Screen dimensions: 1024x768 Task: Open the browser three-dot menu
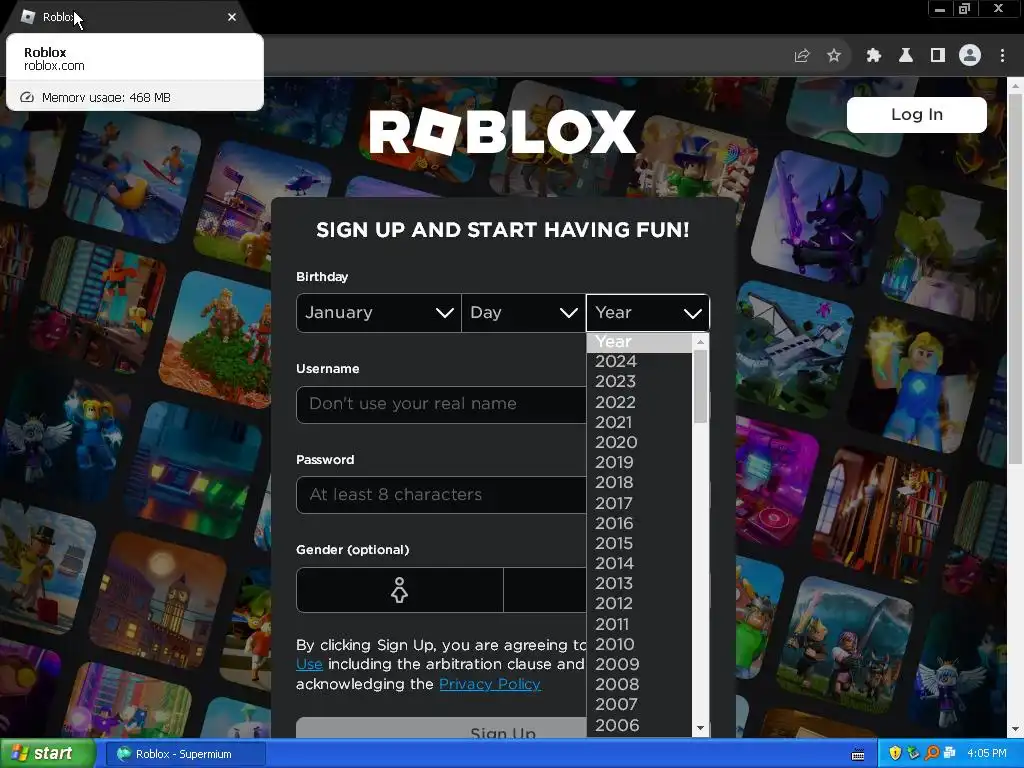(x=1002, y=56)
